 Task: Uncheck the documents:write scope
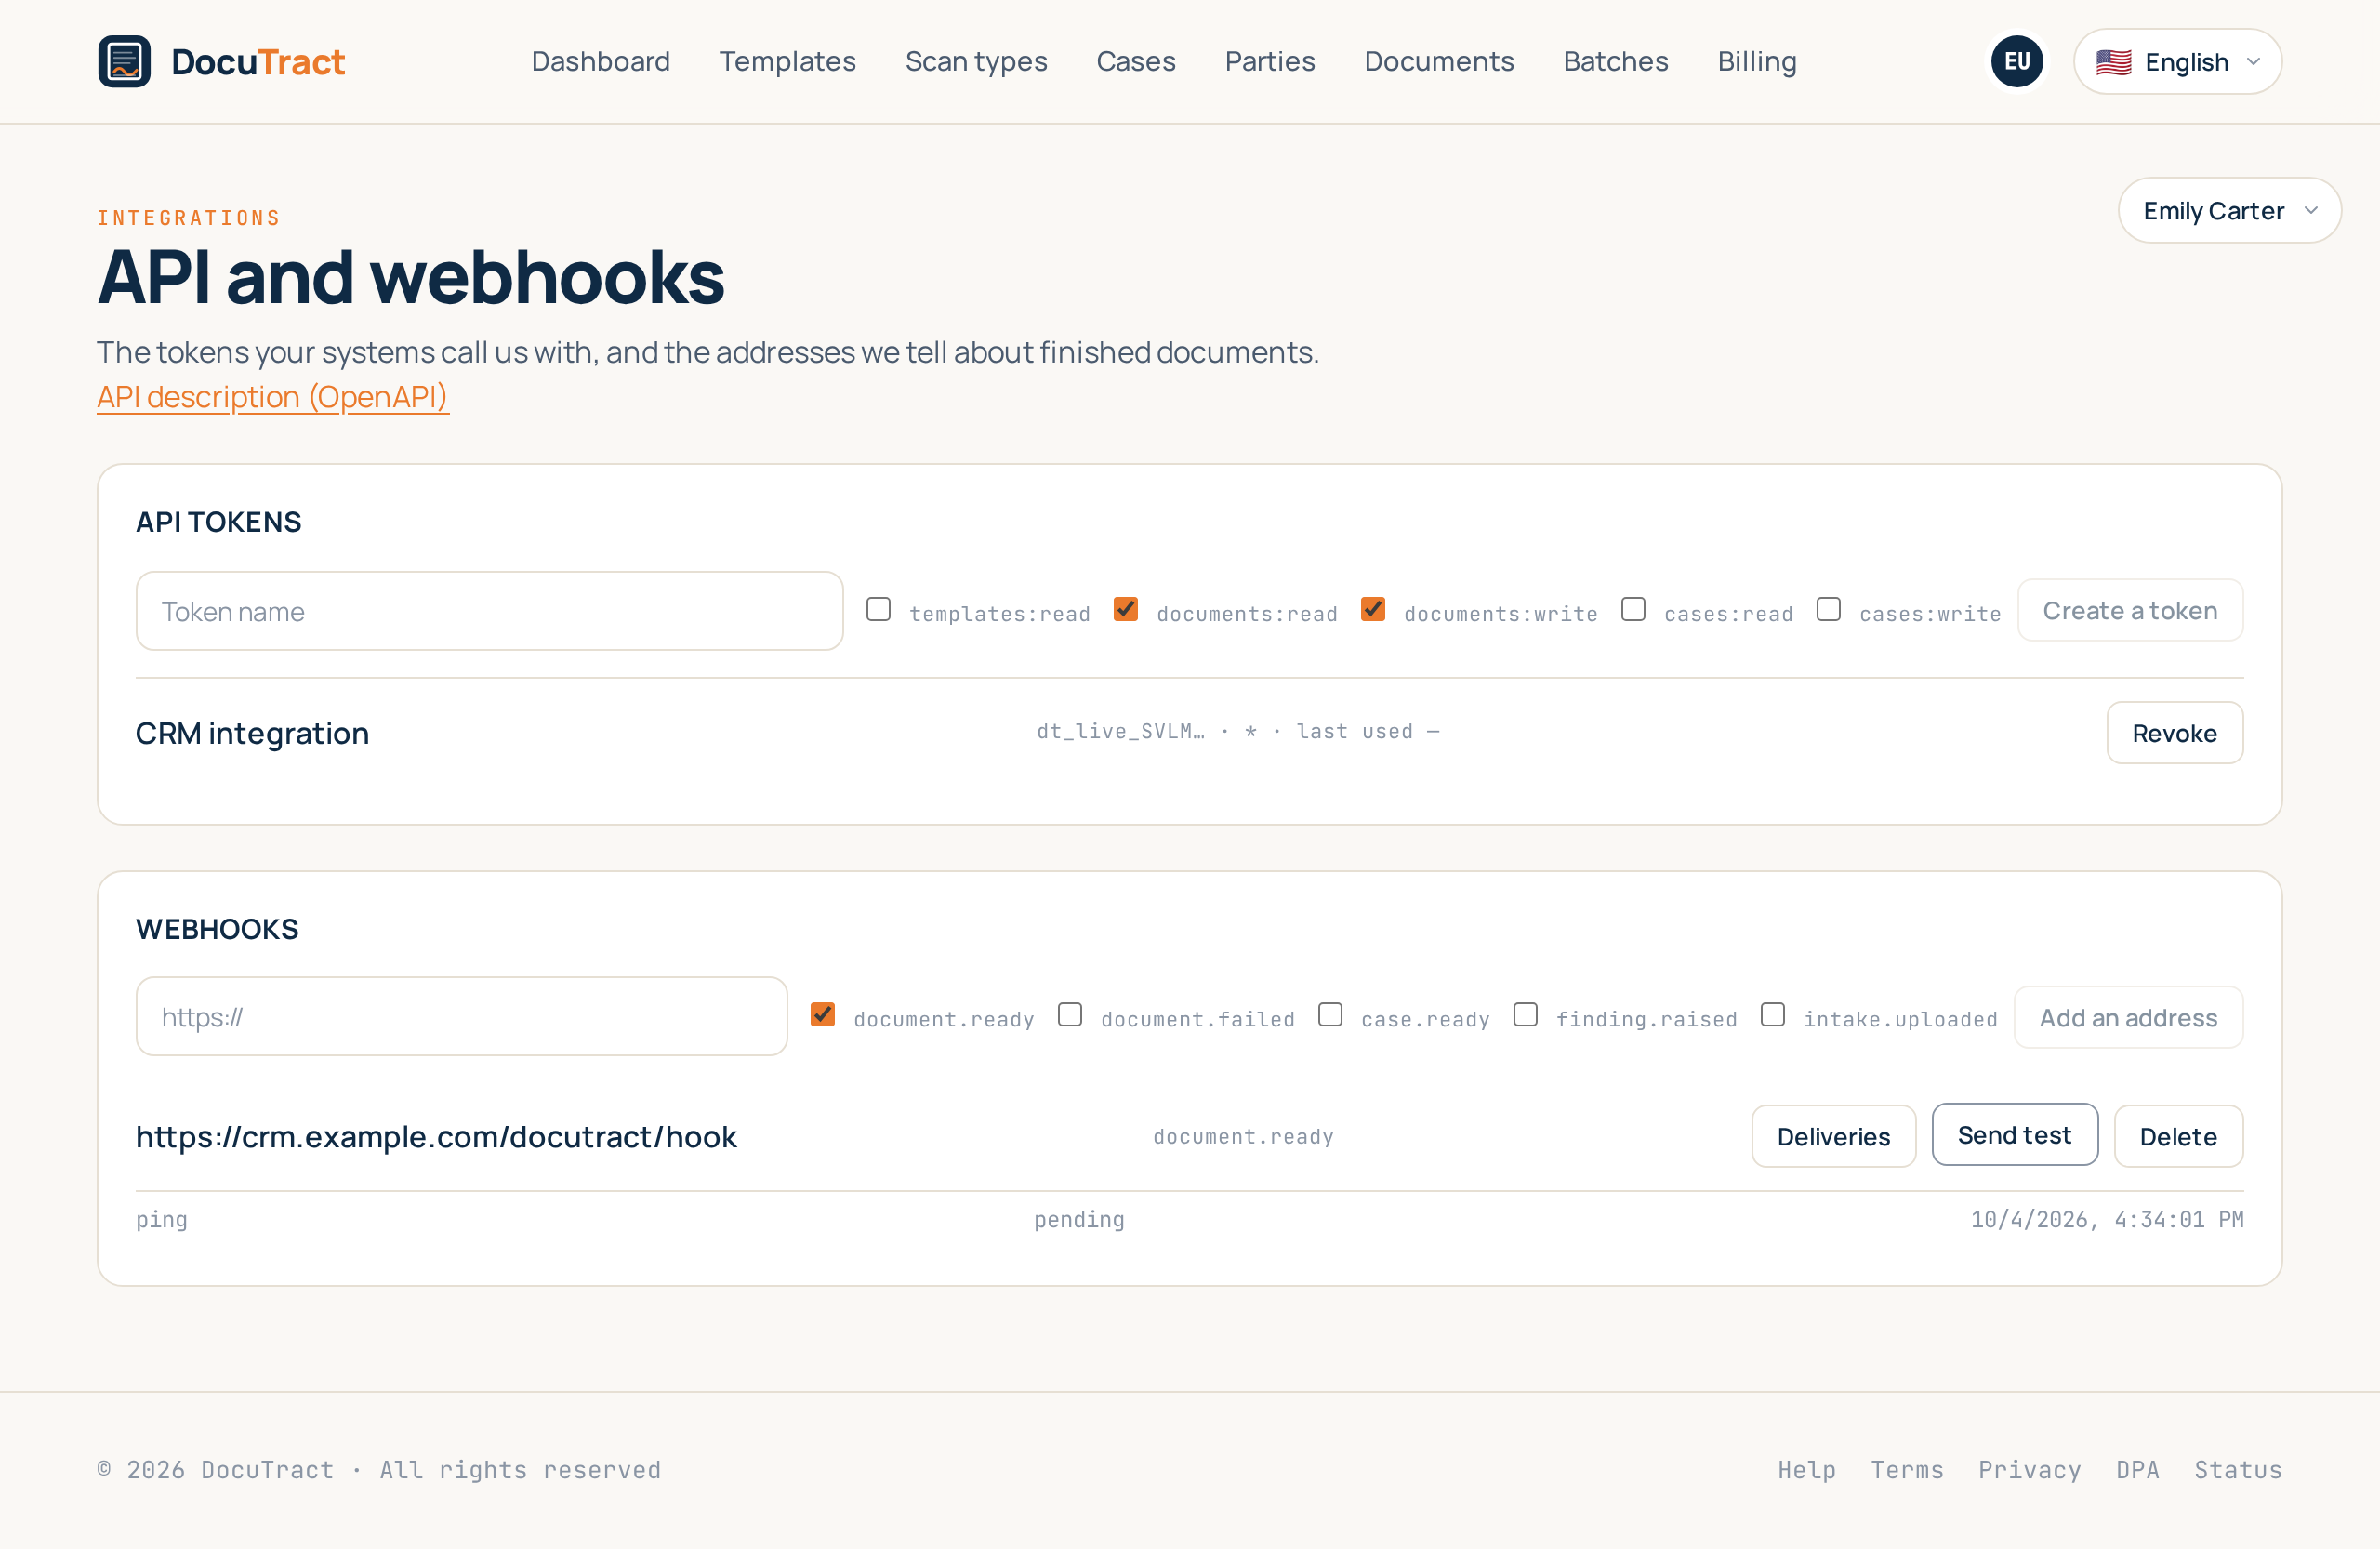1373,609
